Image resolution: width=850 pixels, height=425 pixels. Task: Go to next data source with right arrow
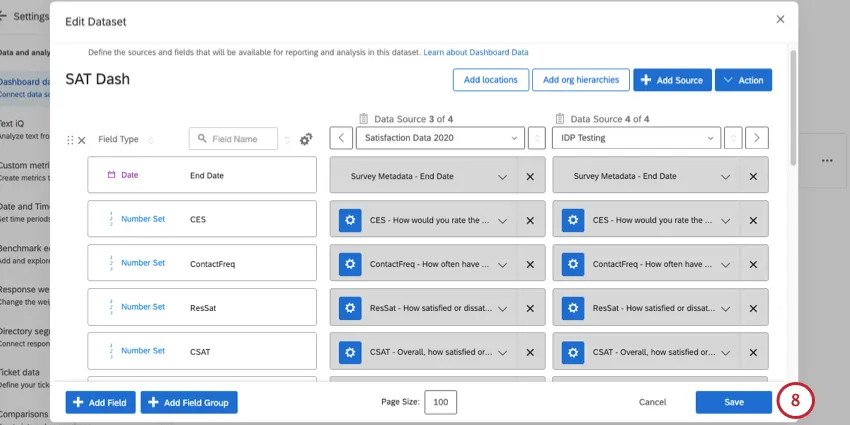point(757,138)
